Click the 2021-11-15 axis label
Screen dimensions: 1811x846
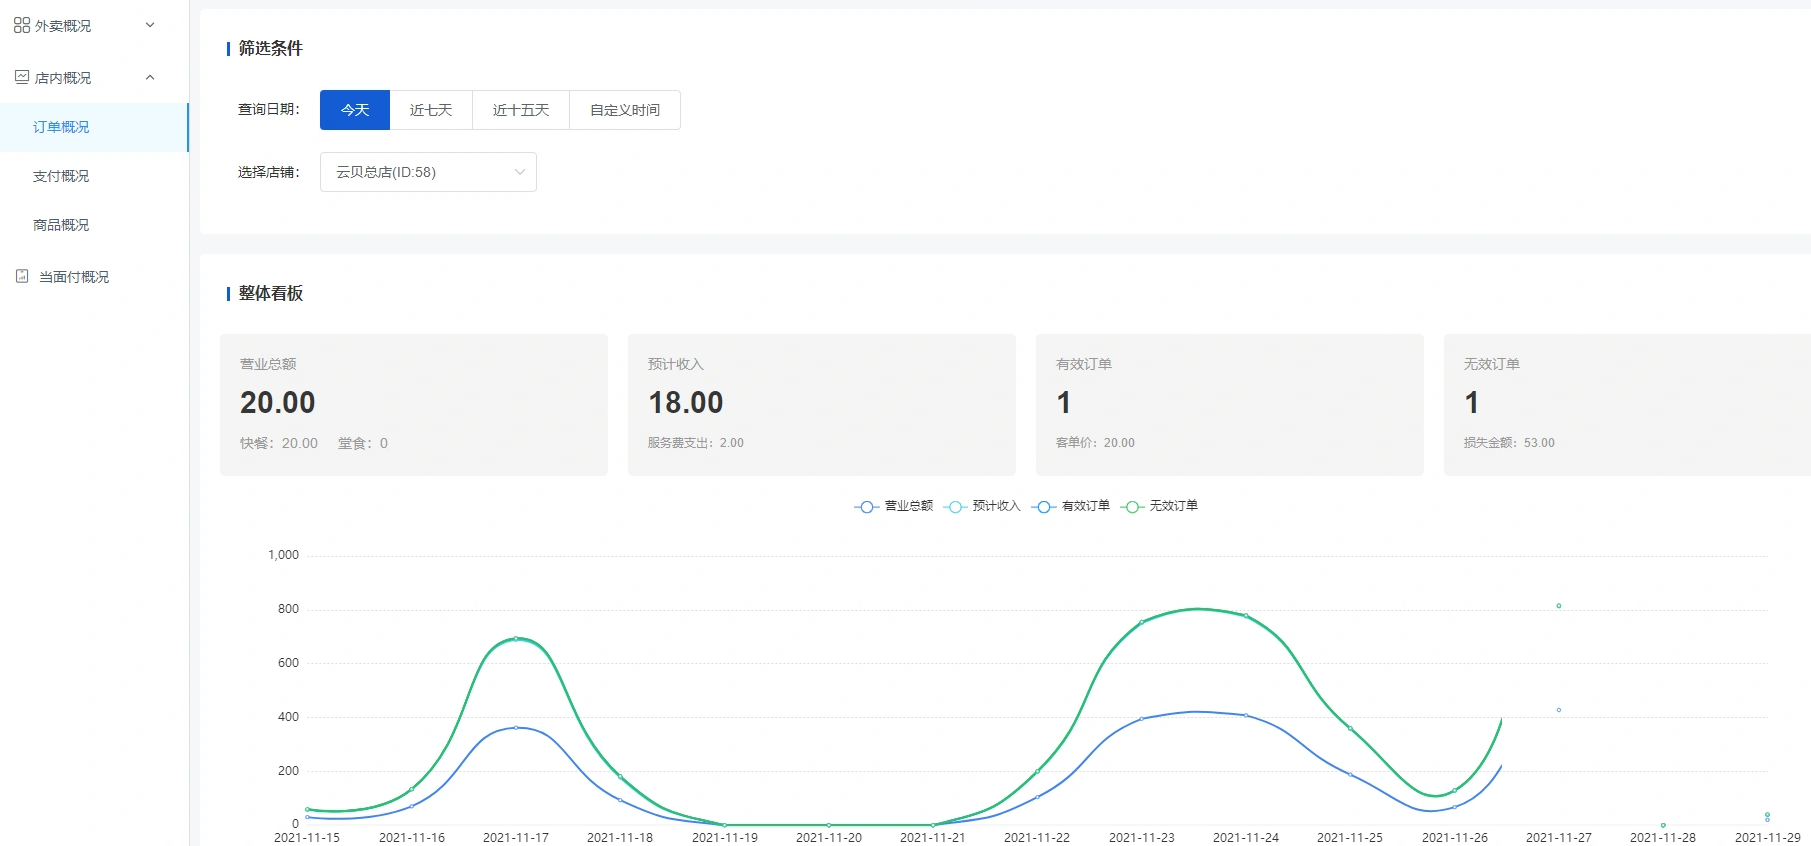[307, 838]
